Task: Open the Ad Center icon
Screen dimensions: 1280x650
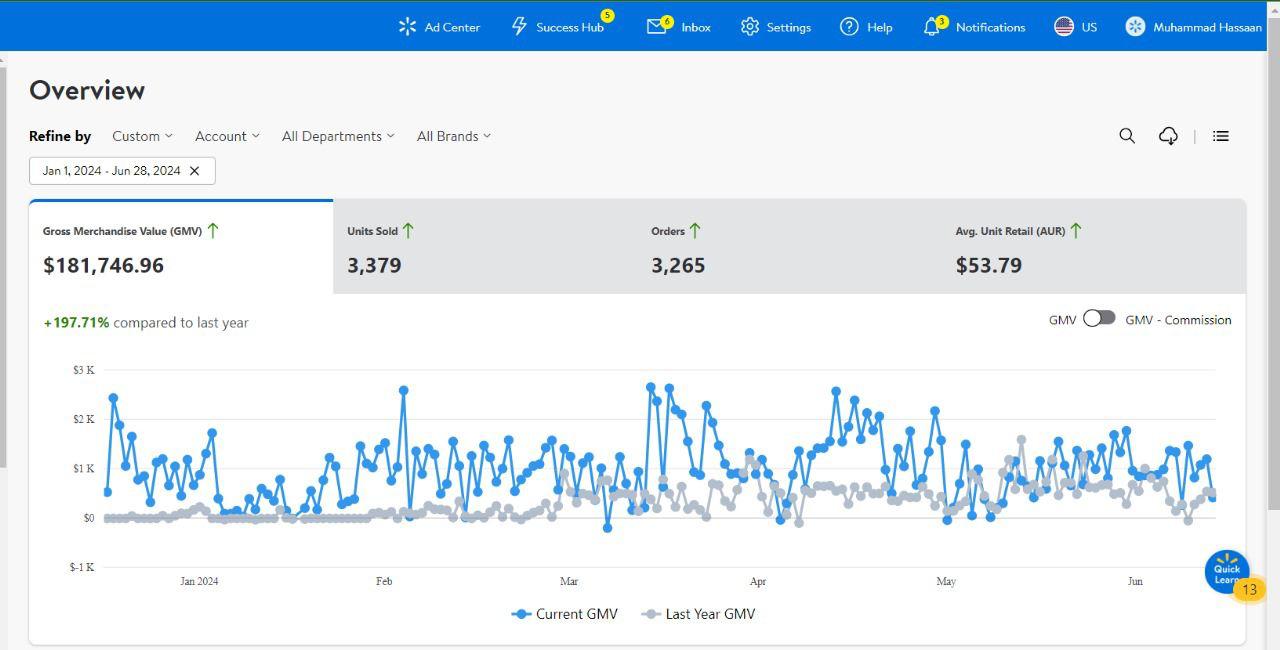Action: coord(407,27)
